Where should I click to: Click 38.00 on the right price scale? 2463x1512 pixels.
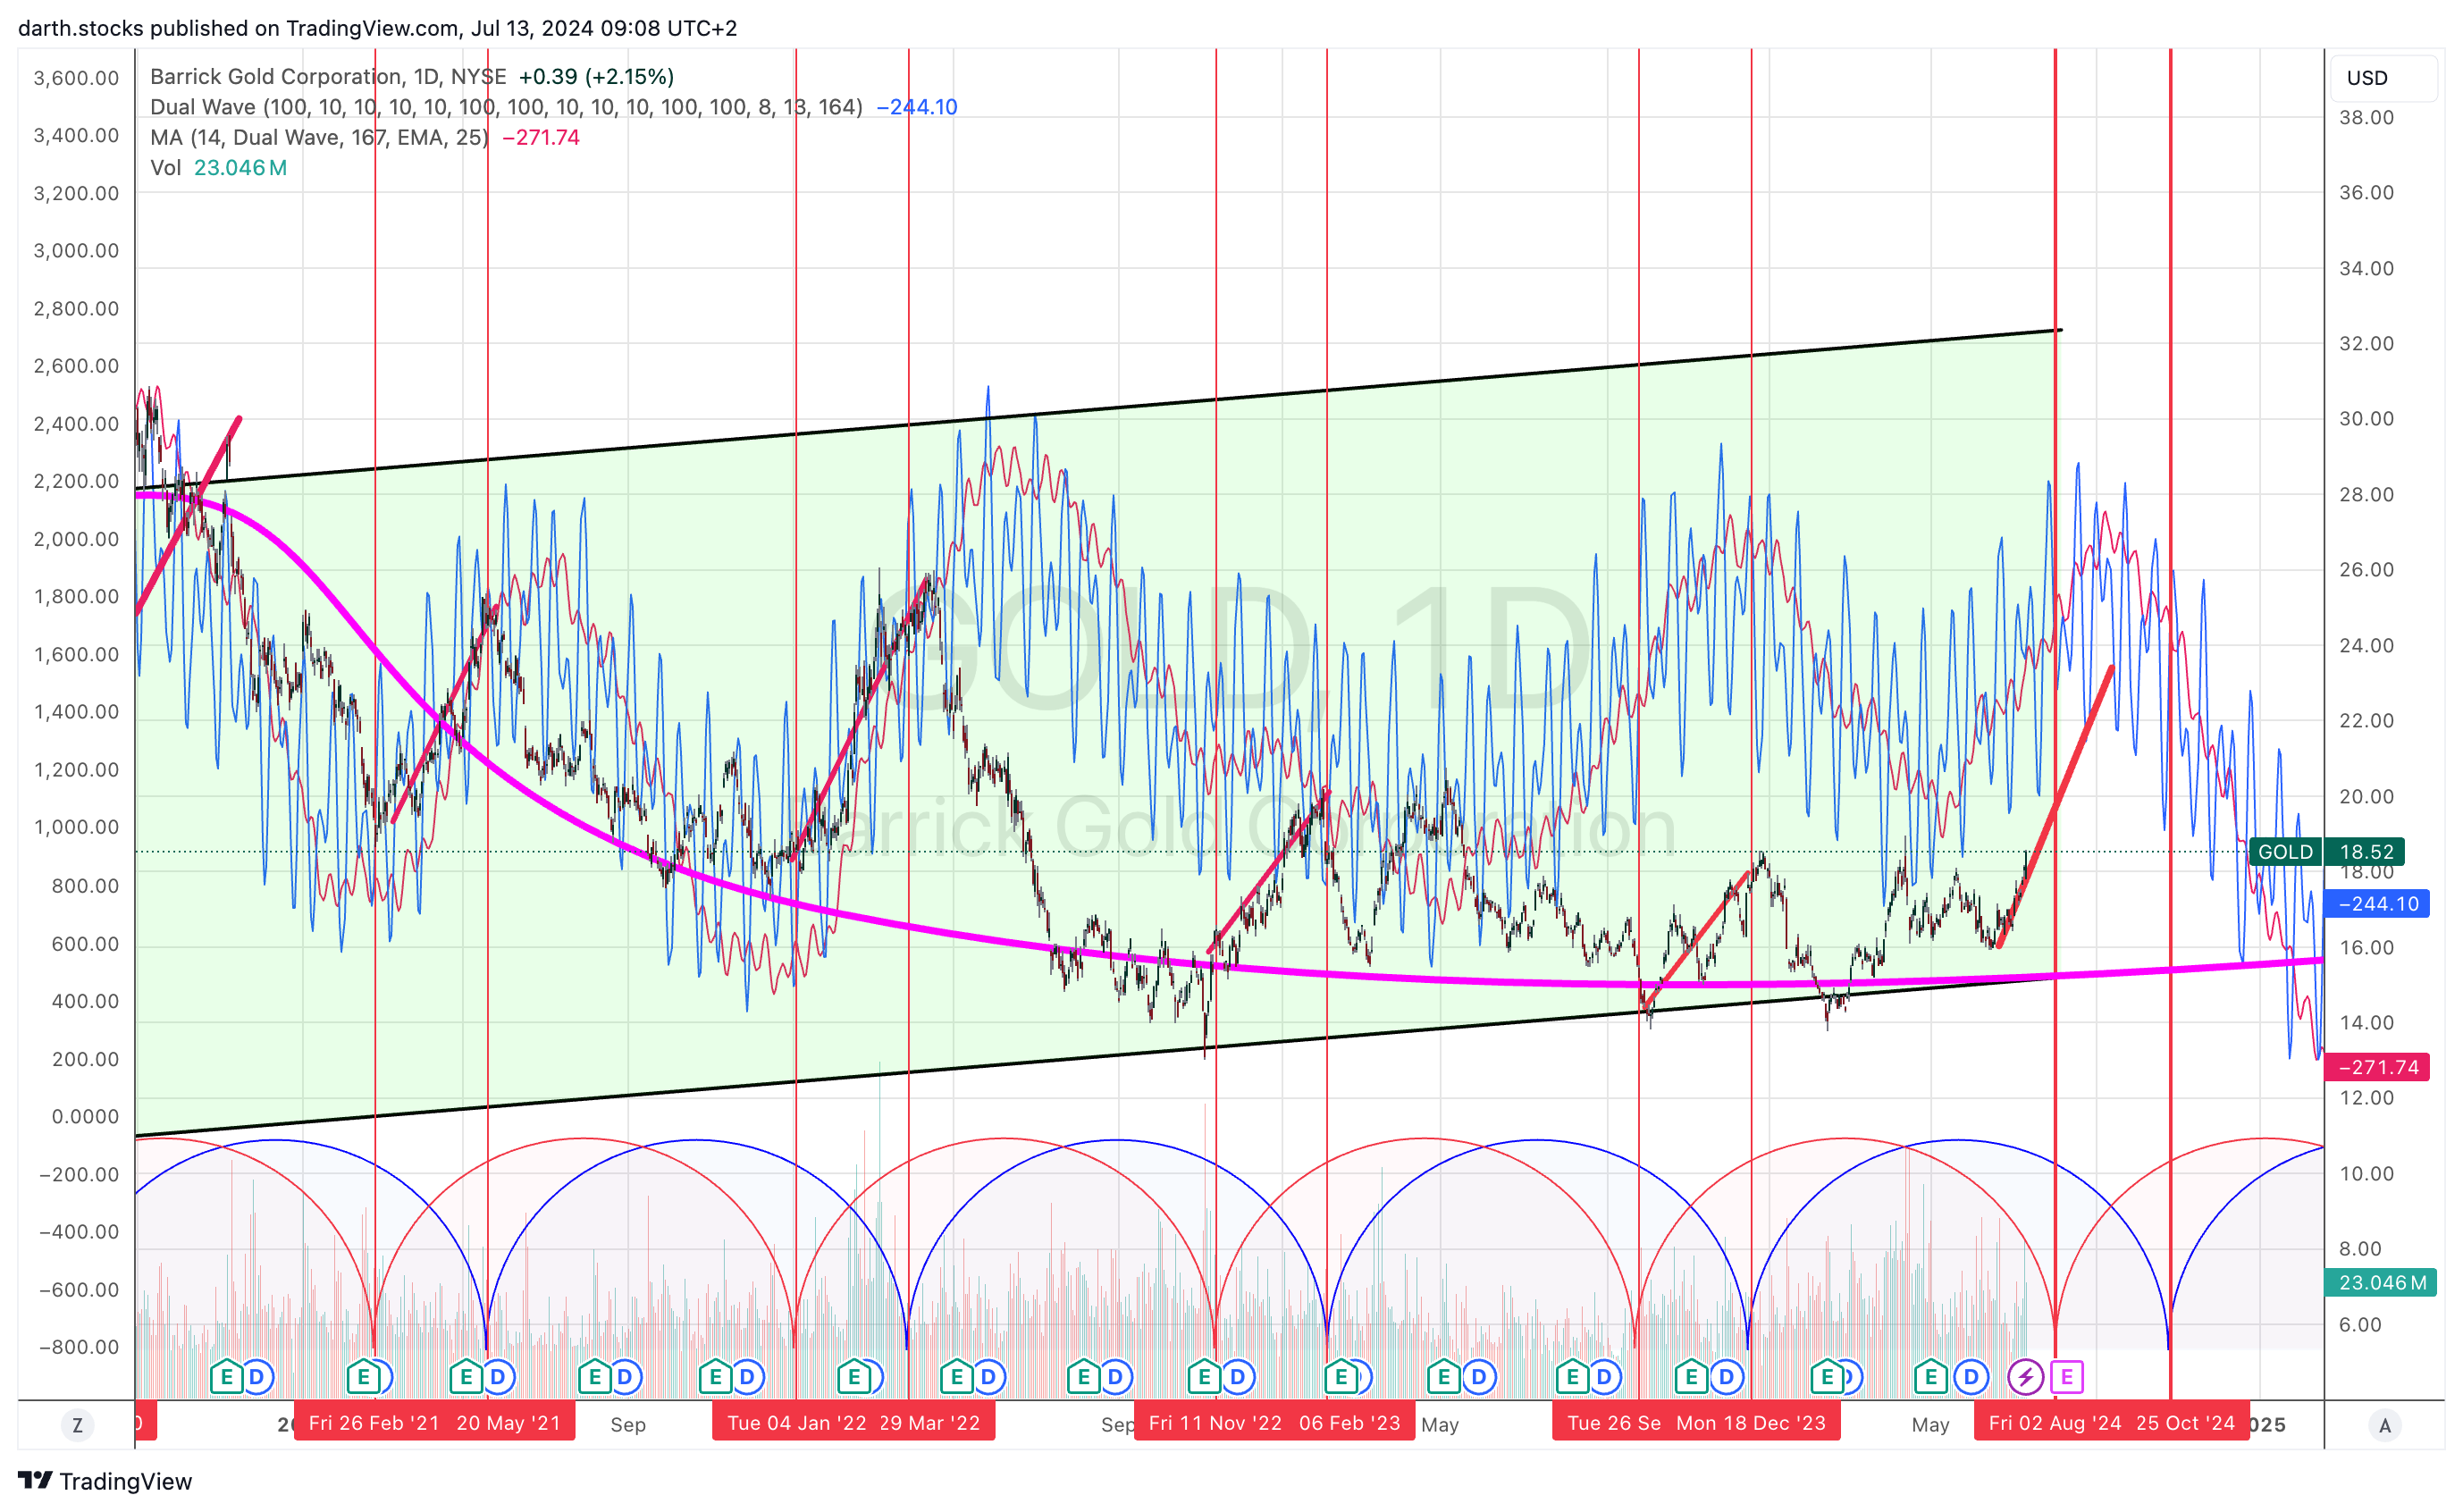[x=2366, y=118]
